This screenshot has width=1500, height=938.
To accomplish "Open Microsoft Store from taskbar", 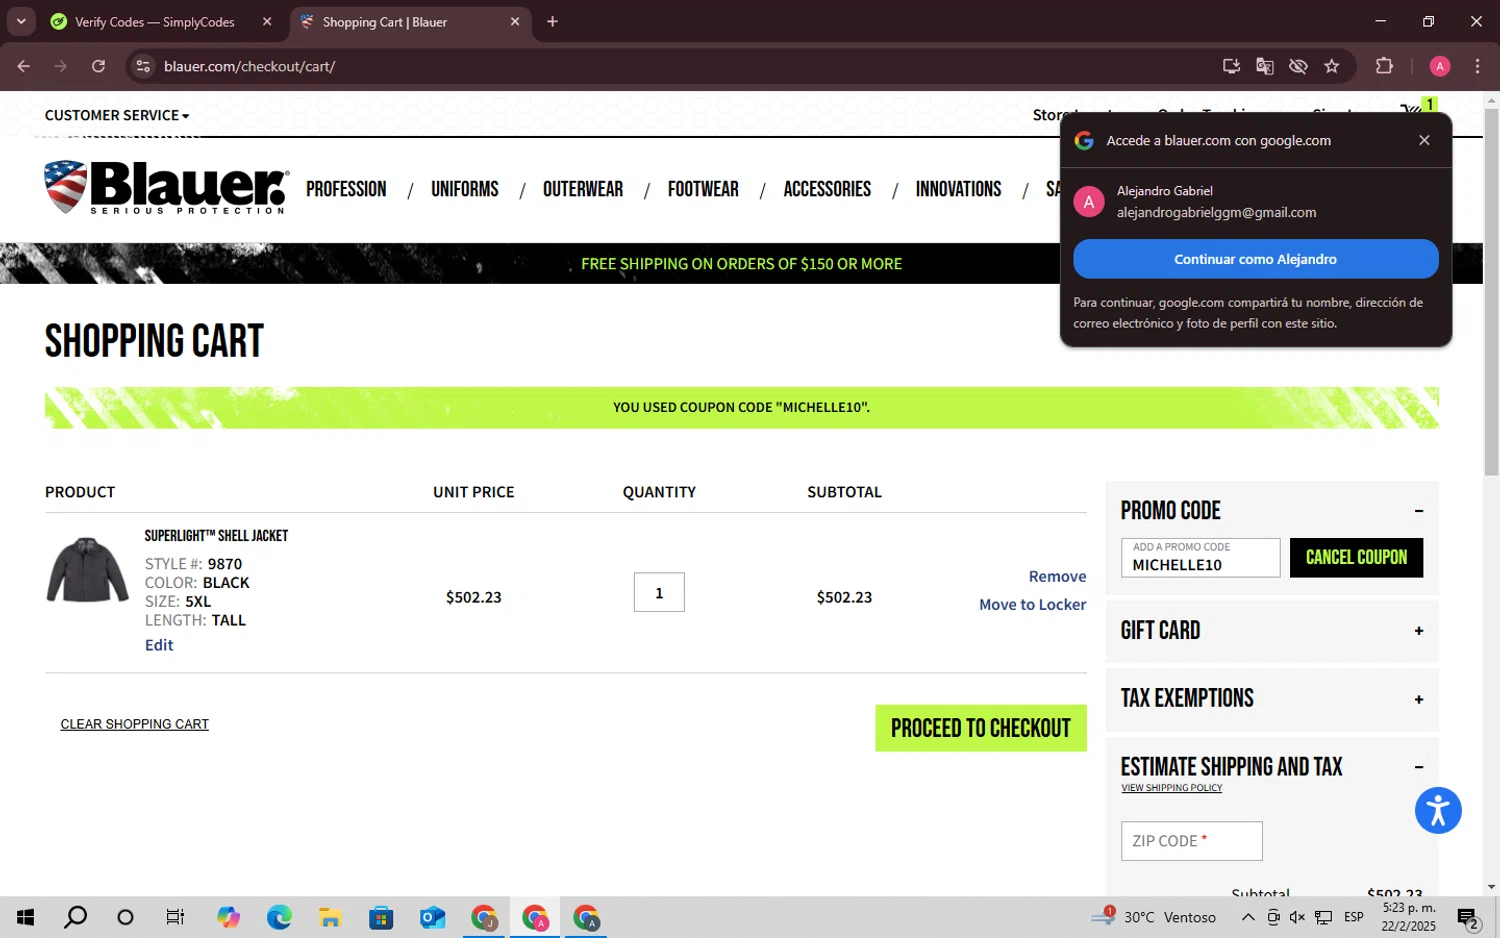I will (x=381, y=917).
